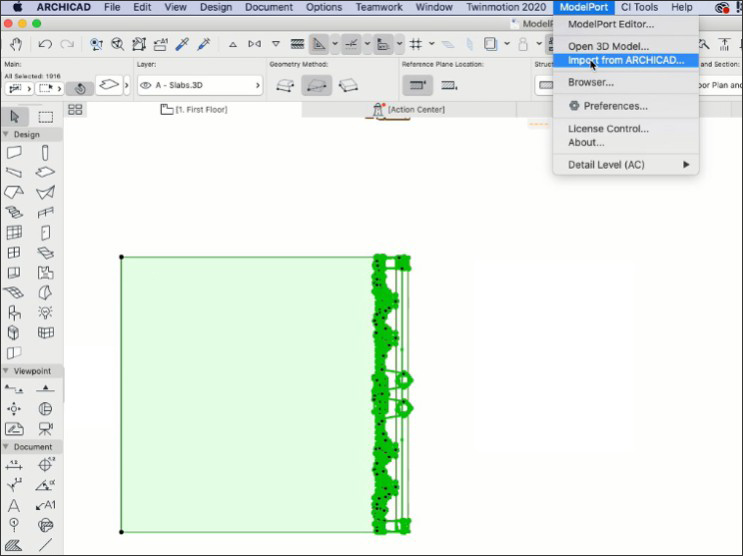Collapse the Design toolbox section
The height and width of the screenshot is (556, 743).
[x=6, y=134]
